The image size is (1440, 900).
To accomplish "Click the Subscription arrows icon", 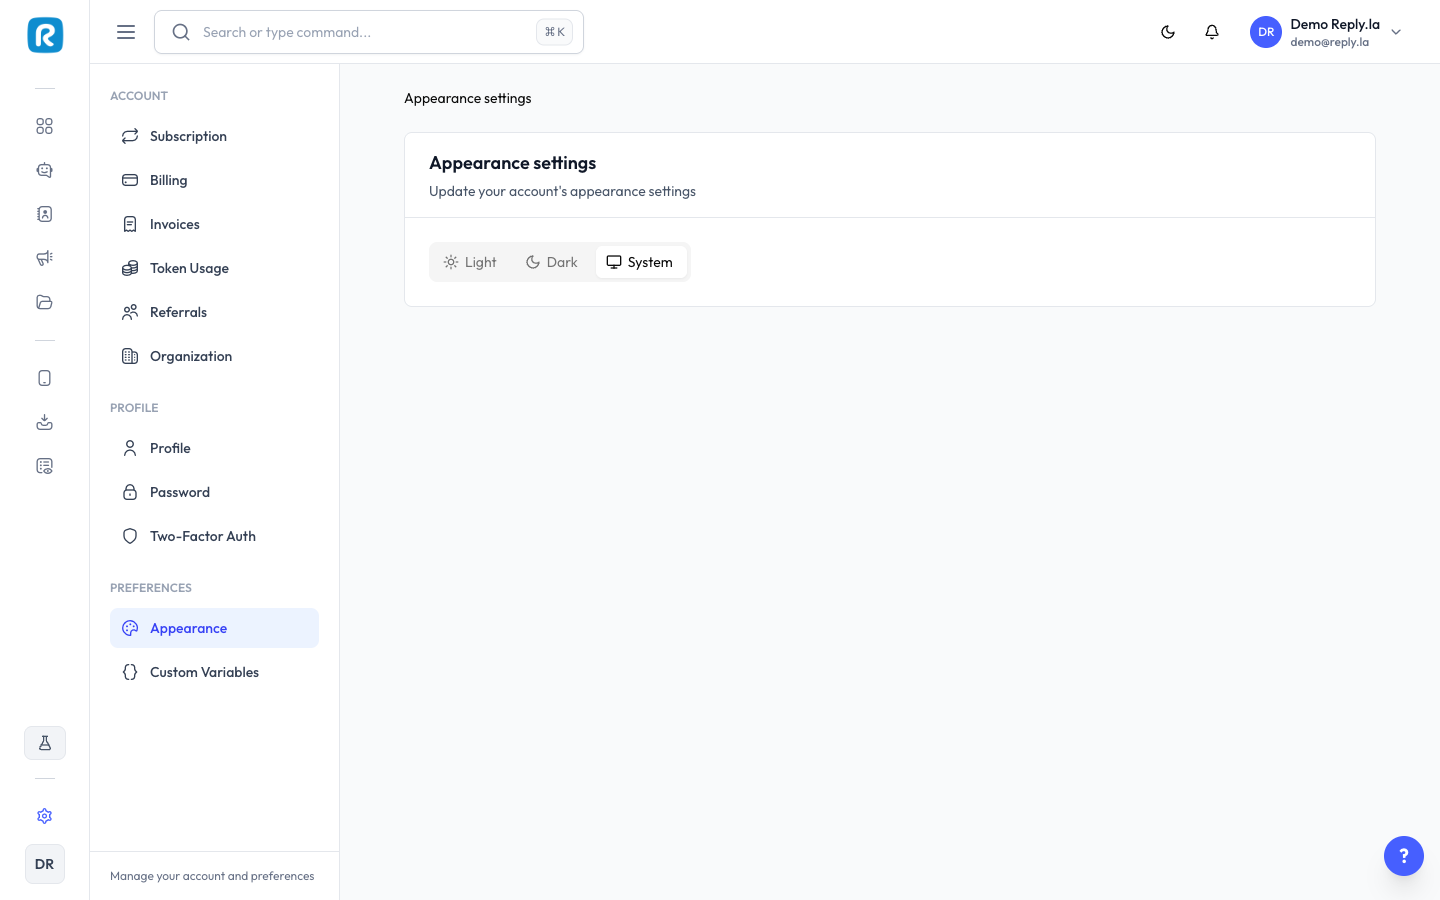I will click(x=130, y=136).
